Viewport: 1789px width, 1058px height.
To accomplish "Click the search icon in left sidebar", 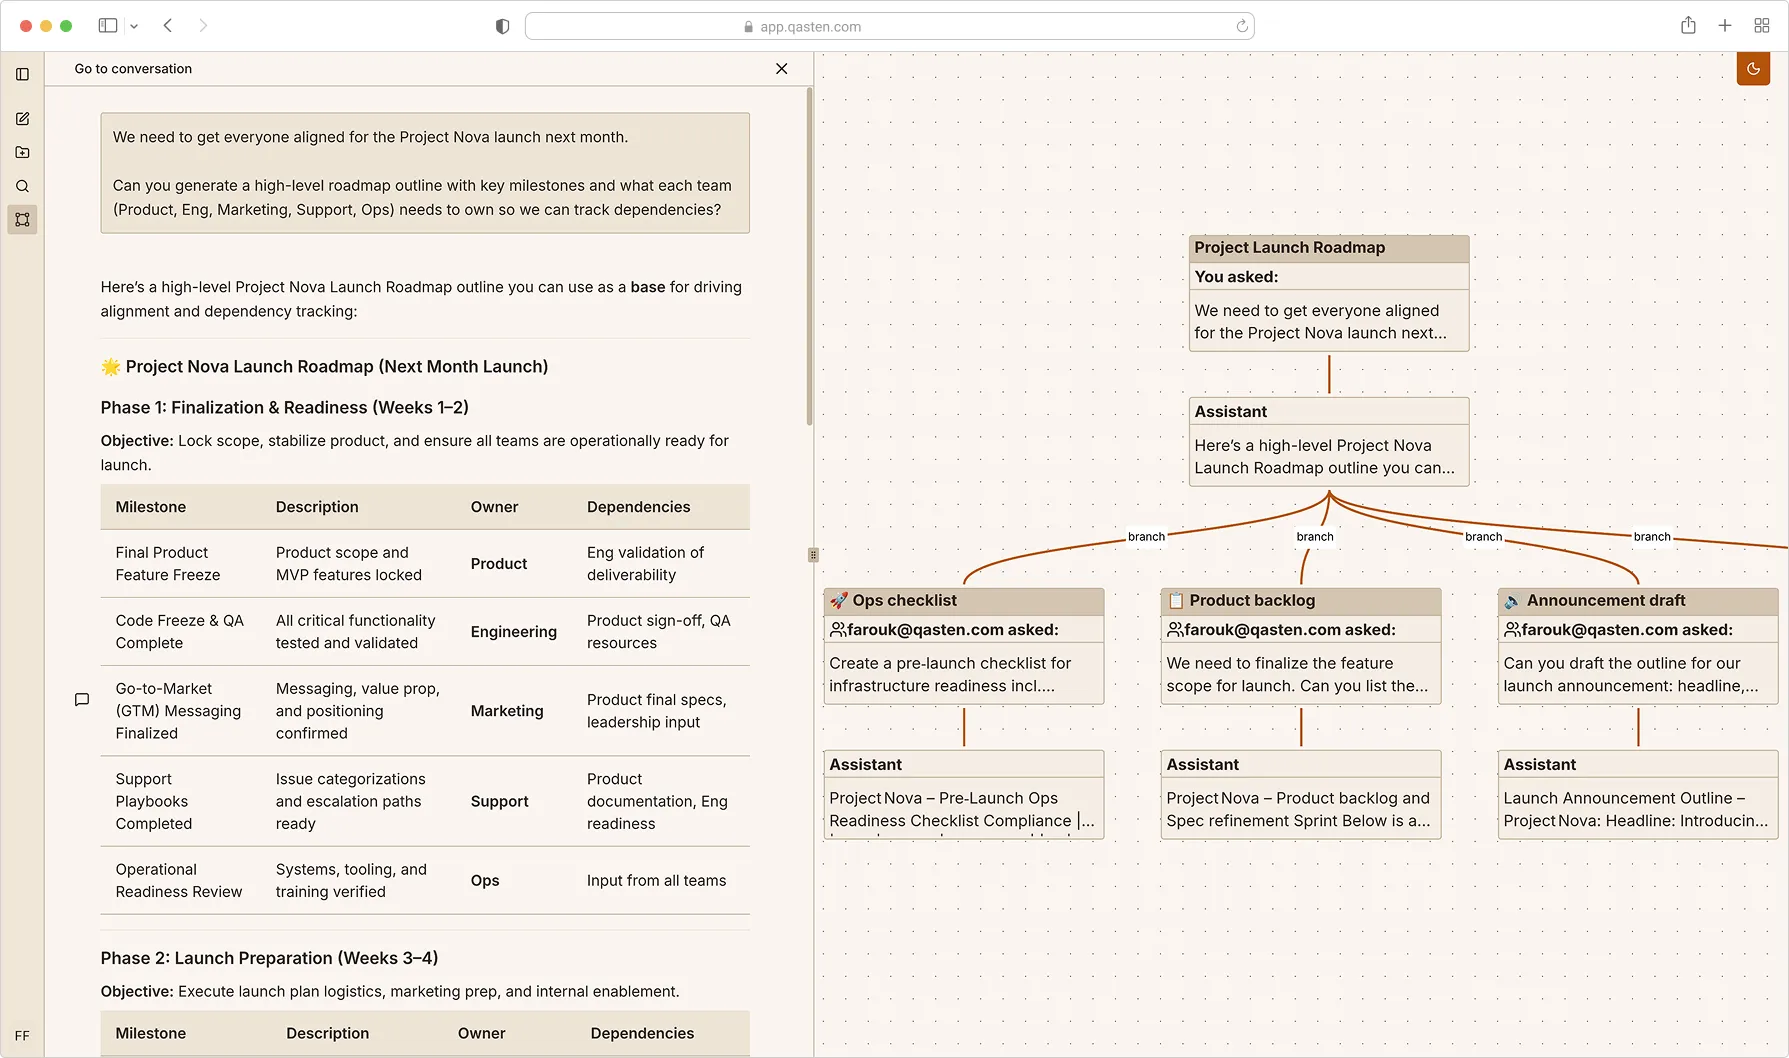I will point(22,186).
